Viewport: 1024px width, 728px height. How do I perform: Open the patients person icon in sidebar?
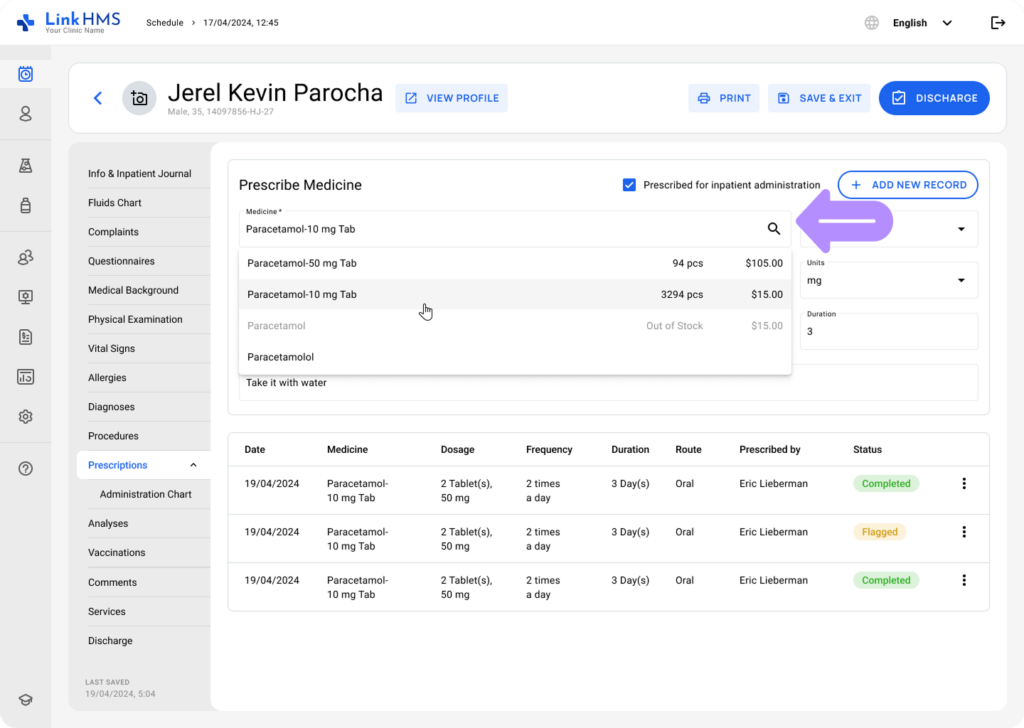(26, 114)
